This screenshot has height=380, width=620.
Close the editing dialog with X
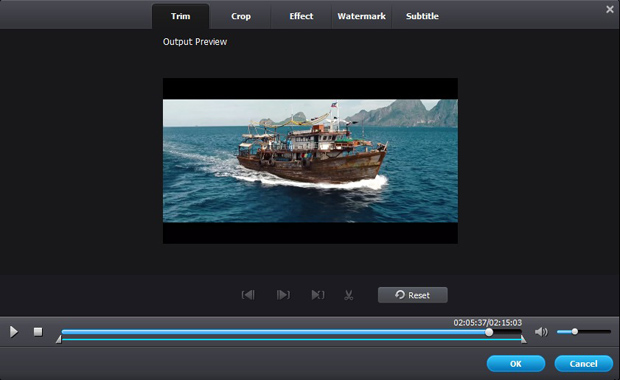tap(610, 9)
